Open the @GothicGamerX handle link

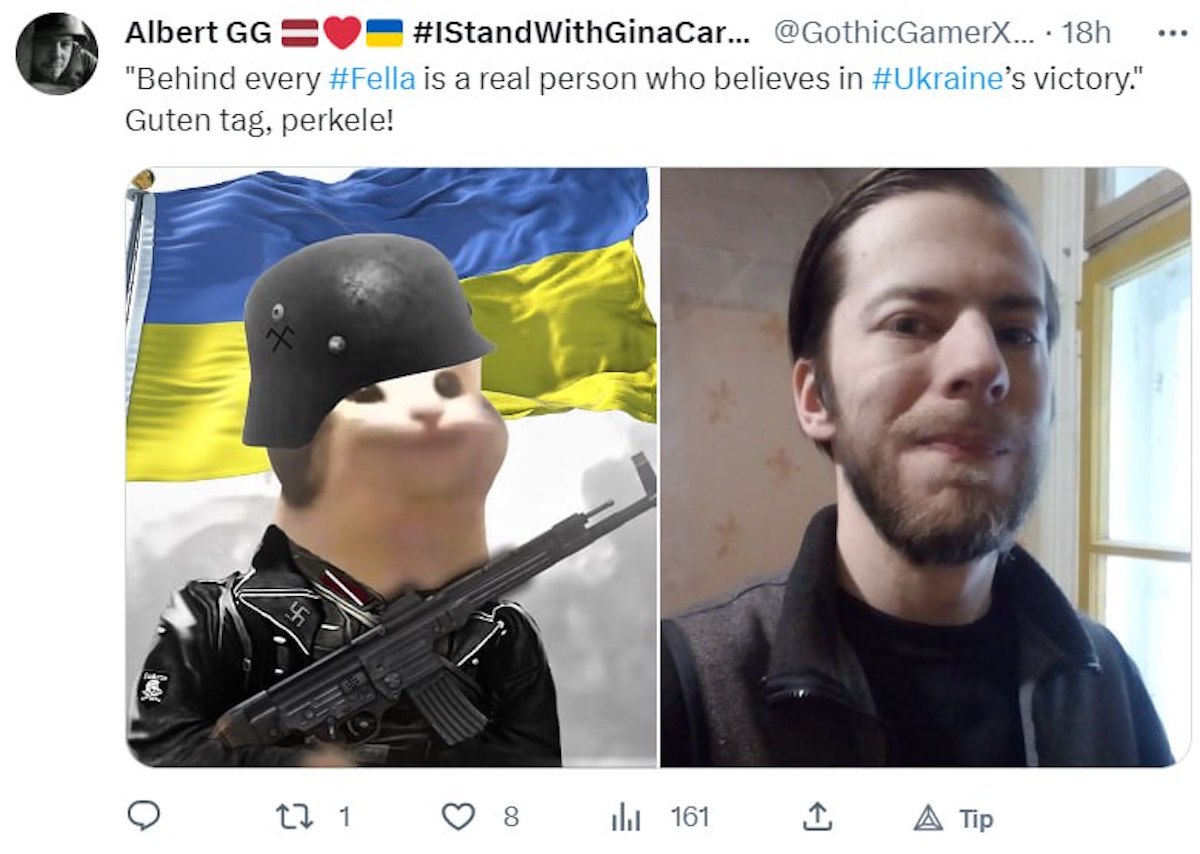904,32
